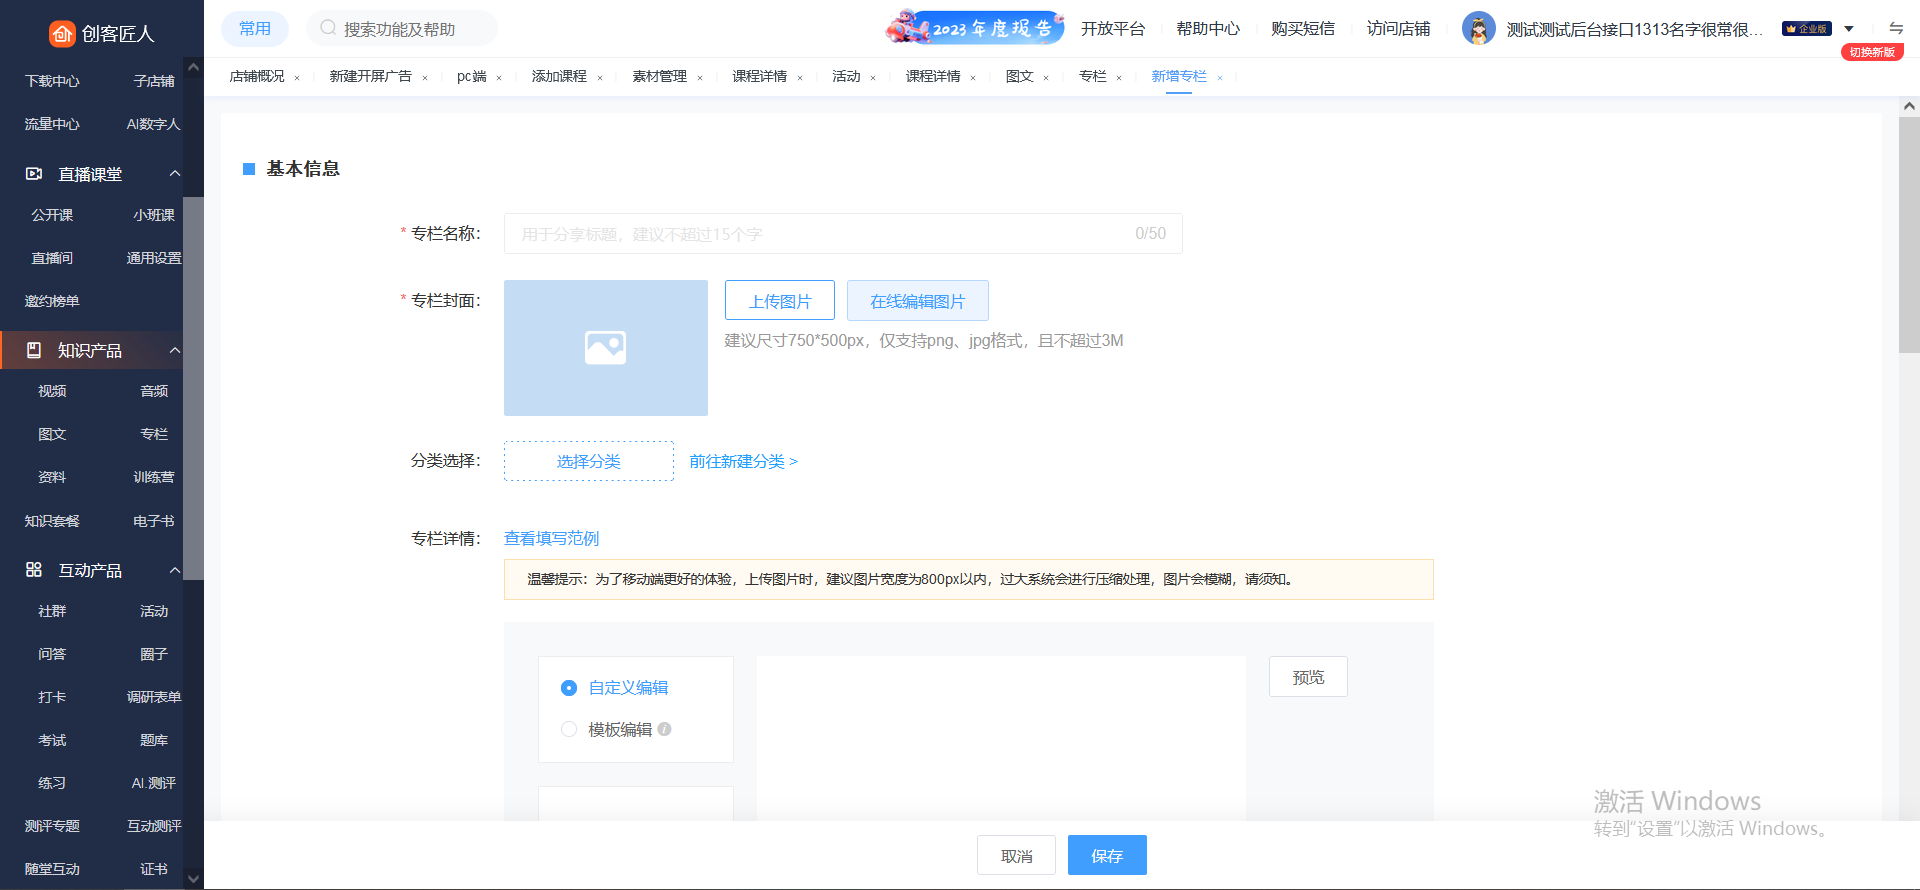Screen dimensions: 1920x890
Task: Click the 企业版 badge icon
Action: click(x=1806, y=29)
